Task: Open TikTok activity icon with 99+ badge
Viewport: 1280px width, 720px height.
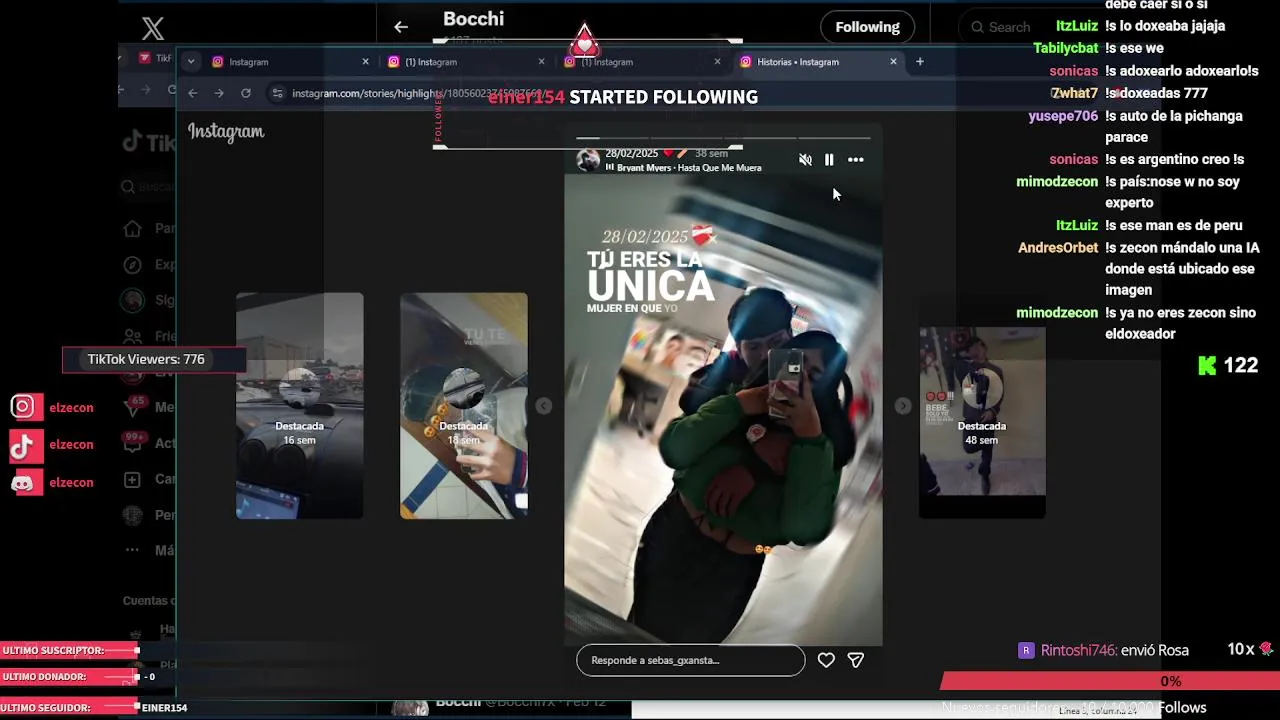Action: (133, 443)
